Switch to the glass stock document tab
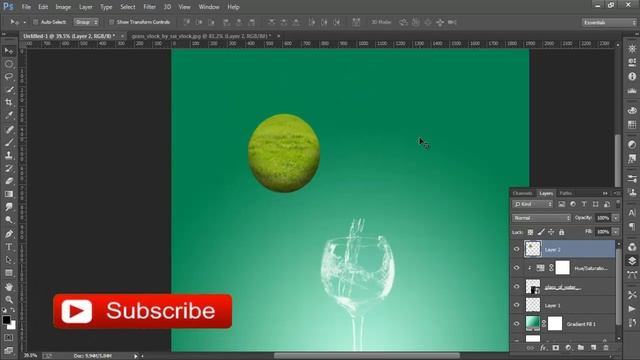The height and width of the screenshot is (360, 640). point(201,36)
